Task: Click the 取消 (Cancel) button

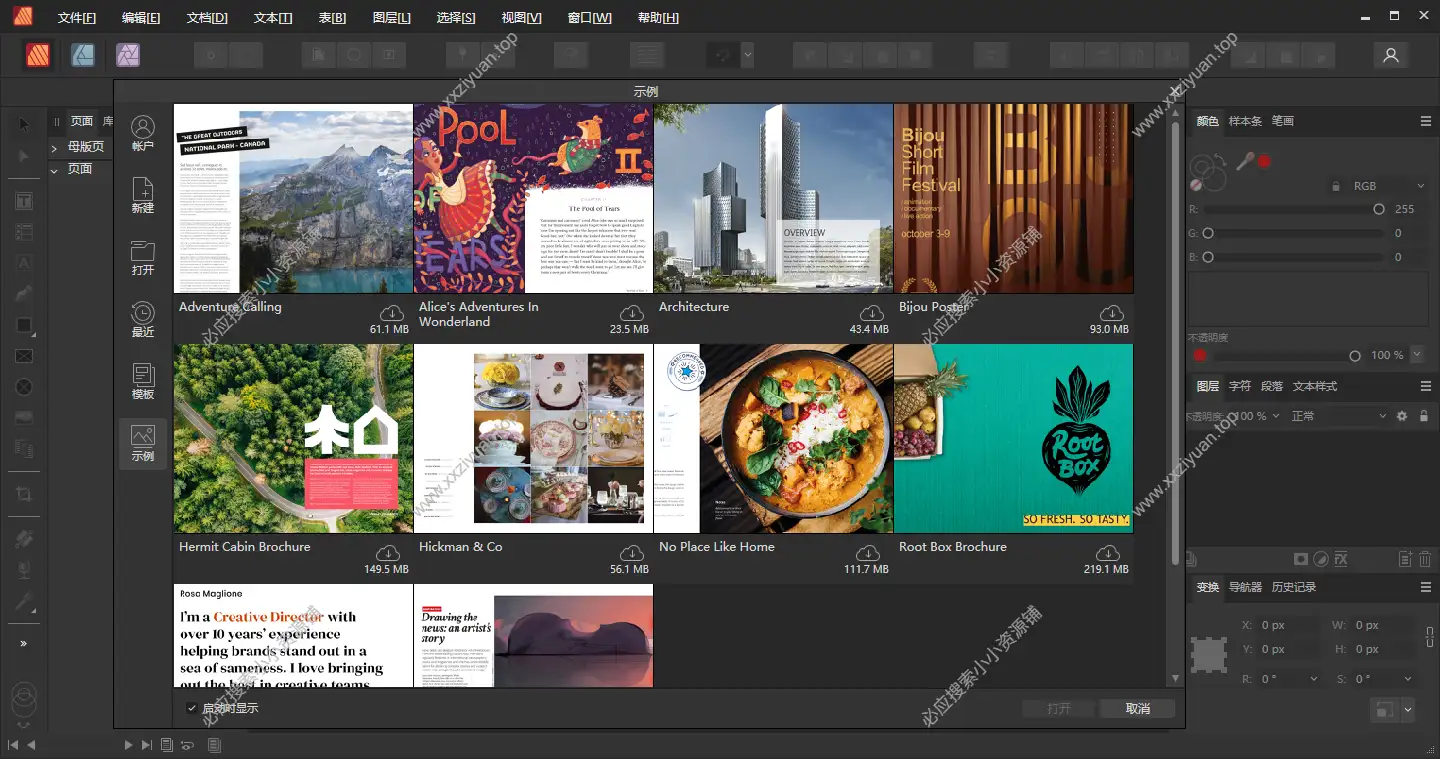Action: [1136, 708]
